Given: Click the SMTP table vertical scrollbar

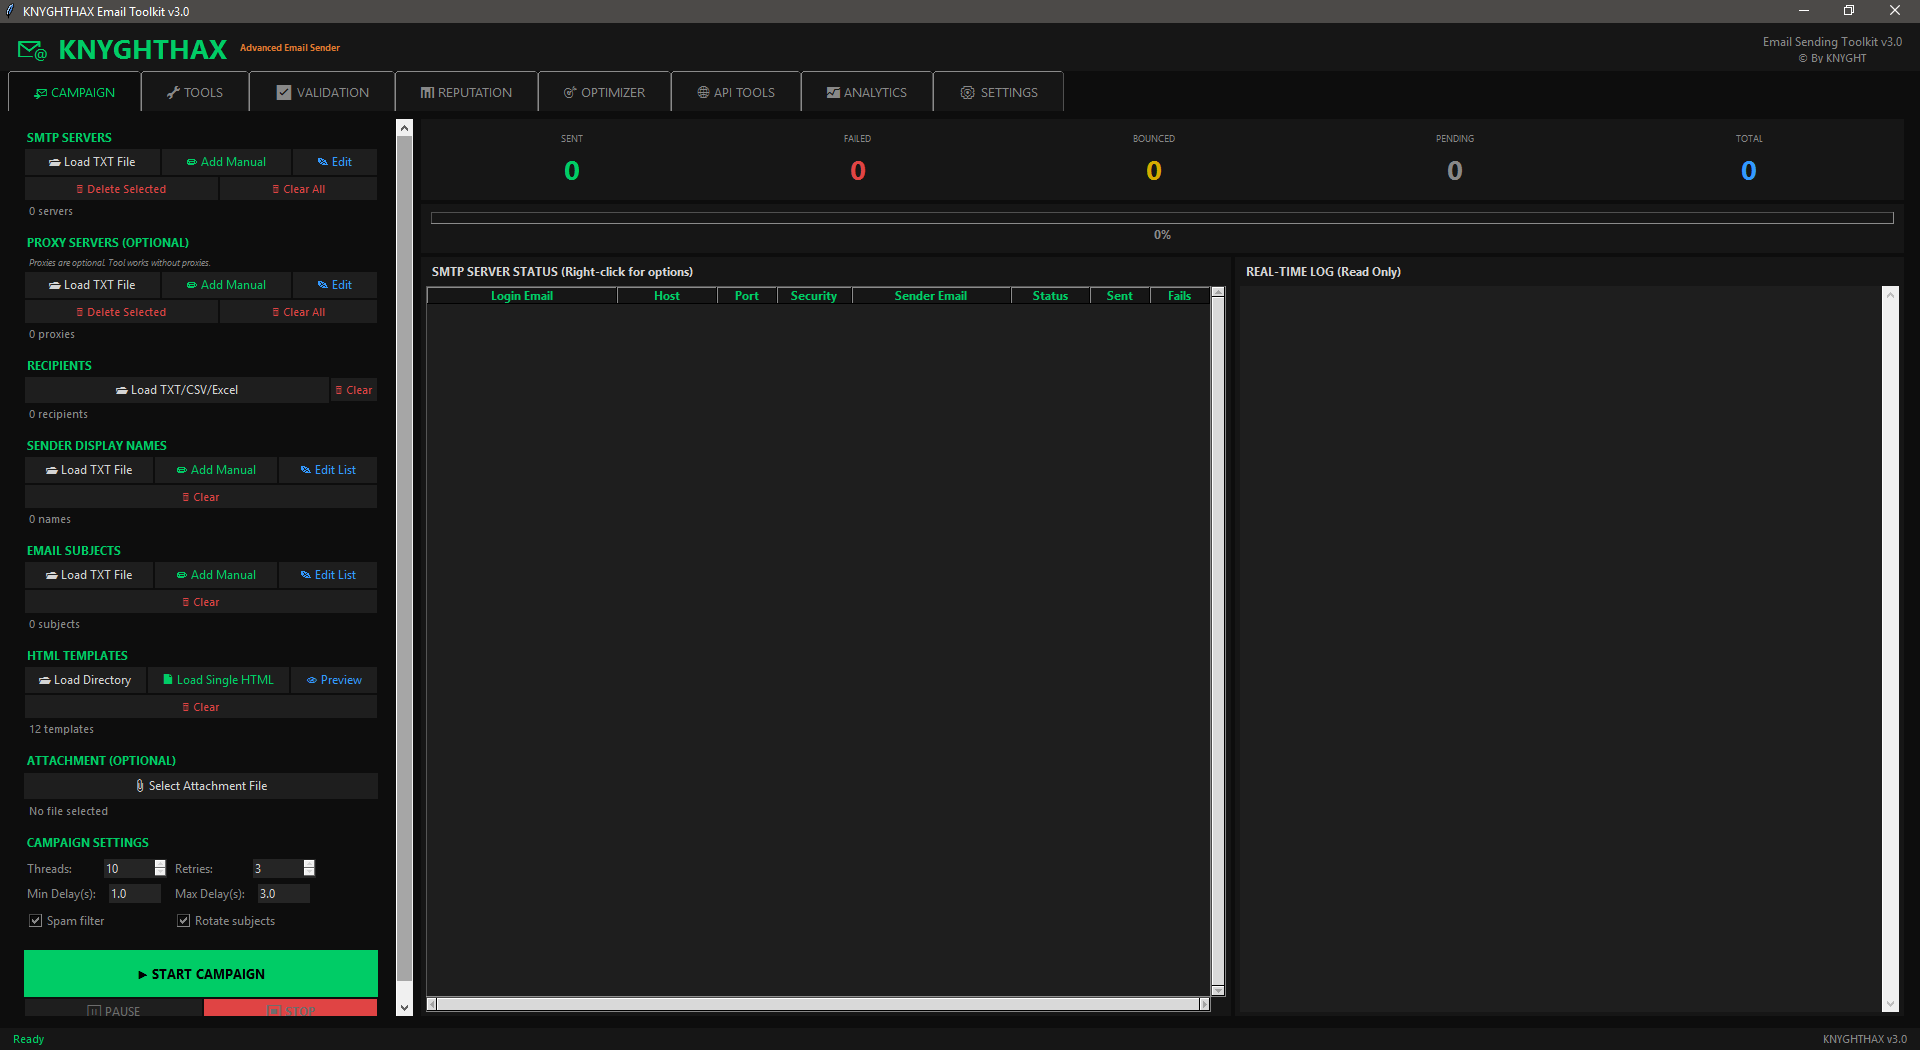Looking at the screenshot, I should coord(1218,641).
